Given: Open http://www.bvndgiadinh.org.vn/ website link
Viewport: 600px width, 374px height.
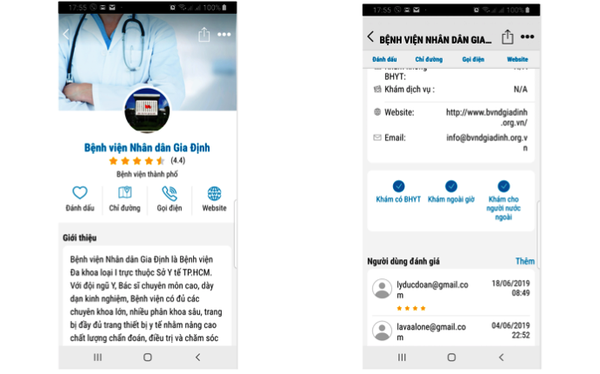Looking at the screenshot, I should click(x=487, y=117).
